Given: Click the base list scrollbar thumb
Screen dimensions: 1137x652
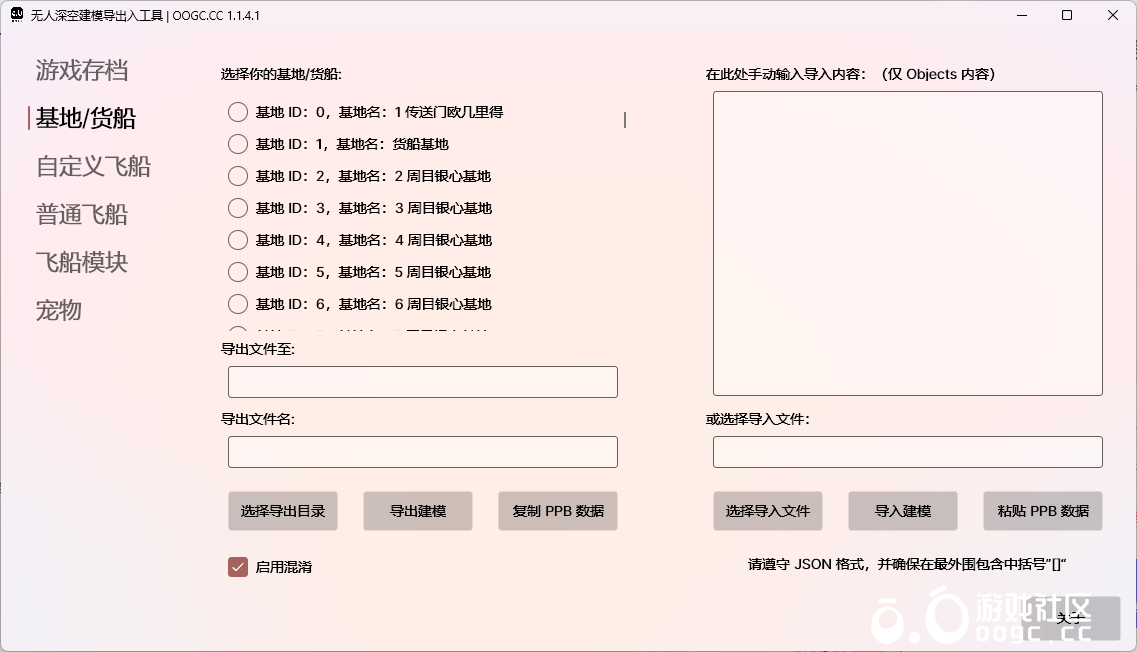Looking at the screenshot, I should (x=625, y=120).
